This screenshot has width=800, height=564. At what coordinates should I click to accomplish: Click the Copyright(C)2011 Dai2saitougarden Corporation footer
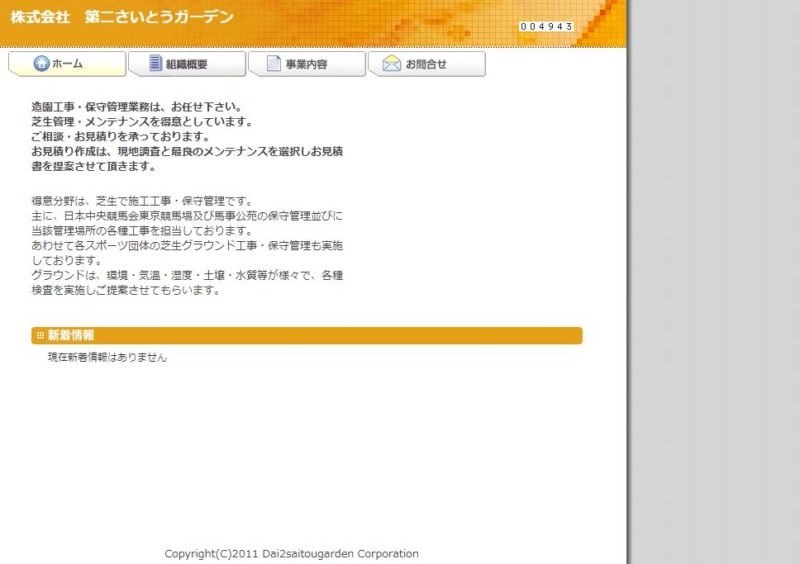[291, 554]
